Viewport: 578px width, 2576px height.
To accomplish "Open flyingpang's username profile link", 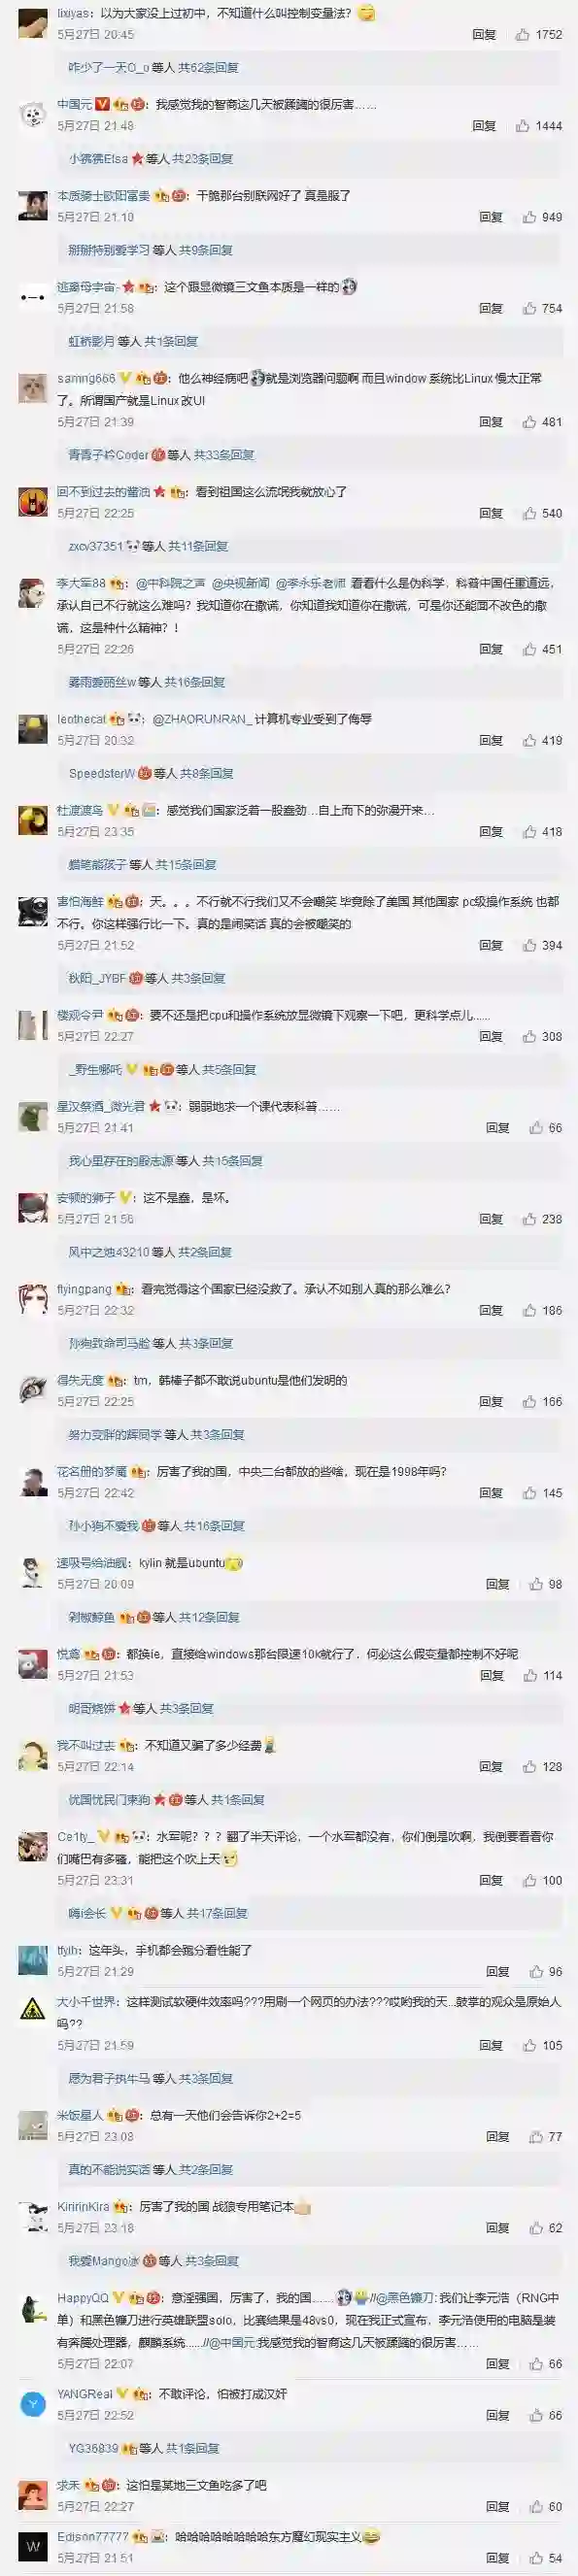I will 84,1289.
